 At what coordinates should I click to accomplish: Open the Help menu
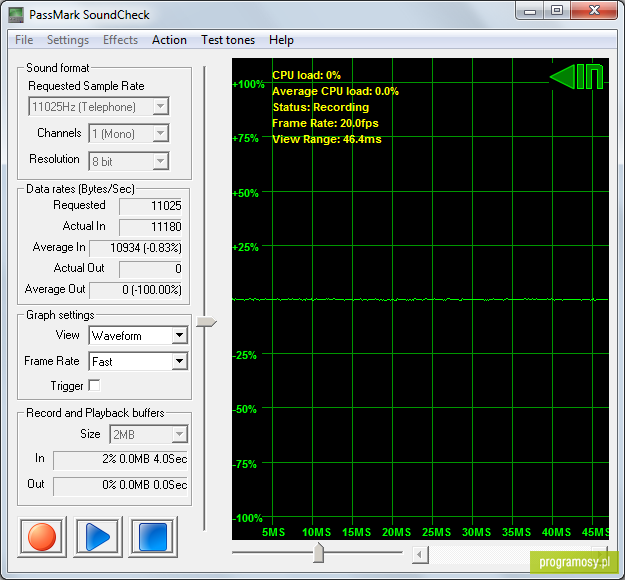tap(281, 40)
